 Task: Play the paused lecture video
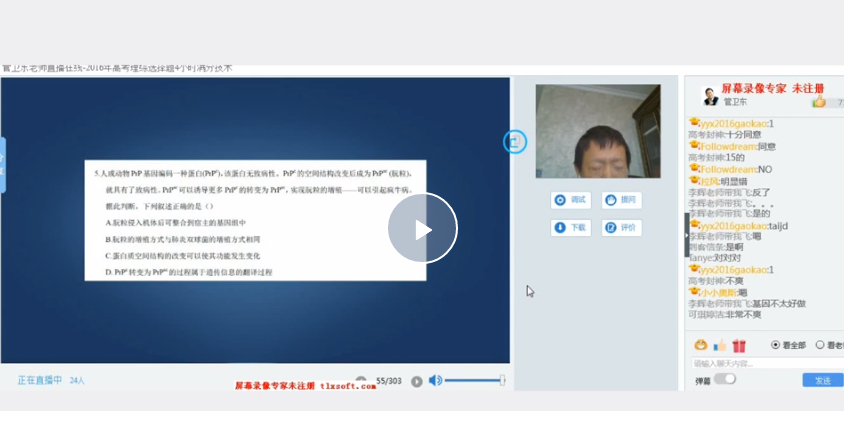click(x=423, y=228)
